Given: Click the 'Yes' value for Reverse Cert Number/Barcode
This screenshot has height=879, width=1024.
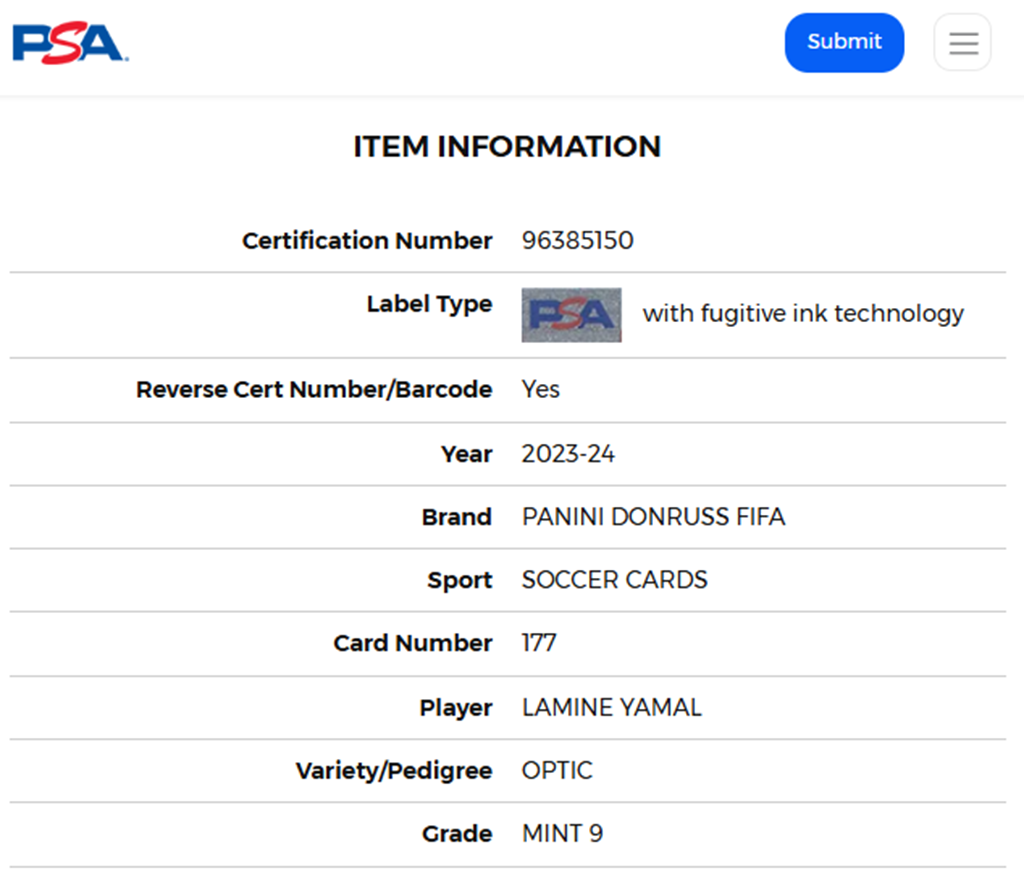Looking at the screenshot, I should 540,390.
